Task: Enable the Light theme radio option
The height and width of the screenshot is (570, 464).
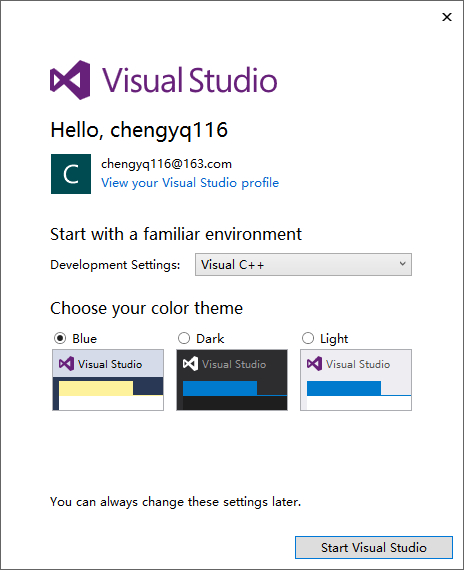Action: (x=308, y=338)
